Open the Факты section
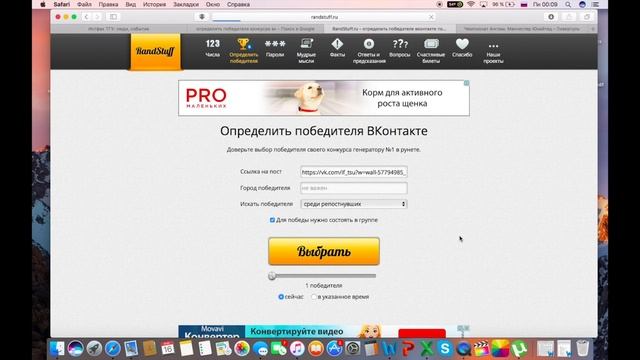Viewport: 640px width, 360px height. click(337, 48)
